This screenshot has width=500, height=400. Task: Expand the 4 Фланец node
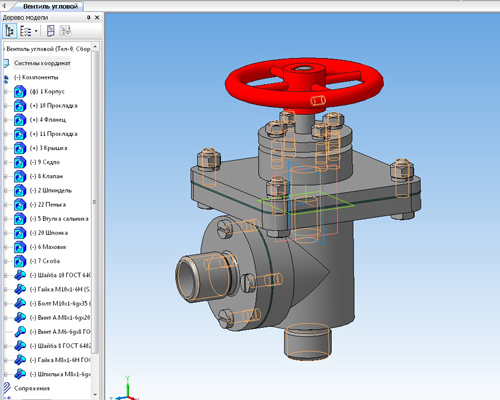[x=5, y=120]
